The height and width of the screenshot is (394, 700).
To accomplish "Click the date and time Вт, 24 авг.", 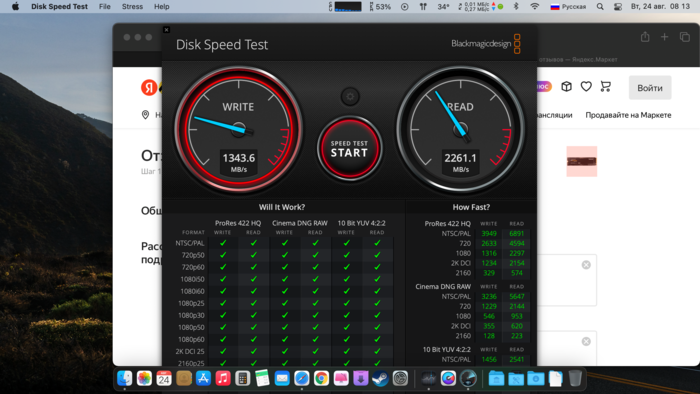I will point(660,7).
